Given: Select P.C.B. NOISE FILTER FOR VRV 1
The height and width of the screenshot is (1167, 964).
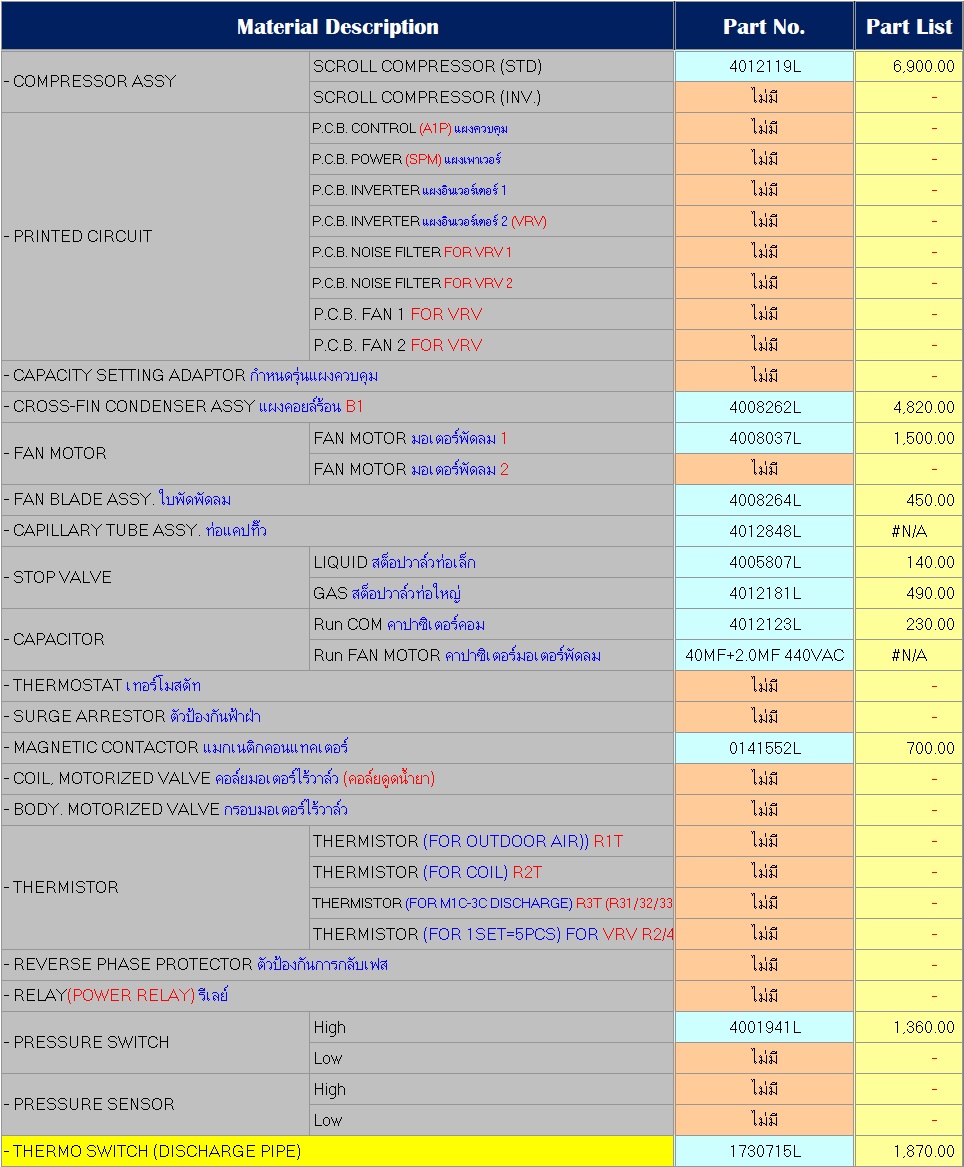Looking at the screenshot, I should tap(491, 252).
